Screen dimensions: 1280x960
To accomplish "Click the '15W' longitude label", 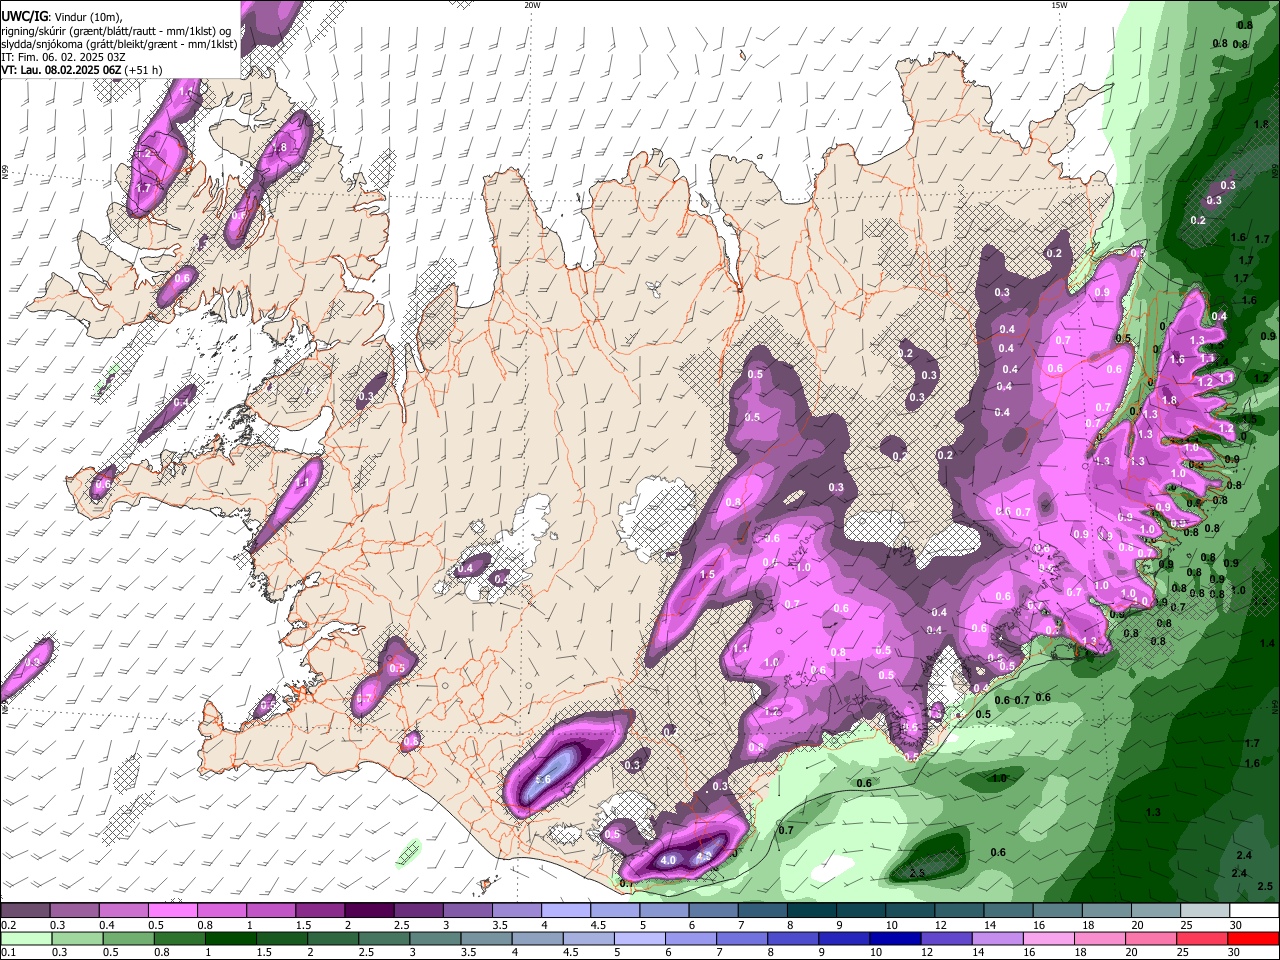I will click(x=1059, y=5).
